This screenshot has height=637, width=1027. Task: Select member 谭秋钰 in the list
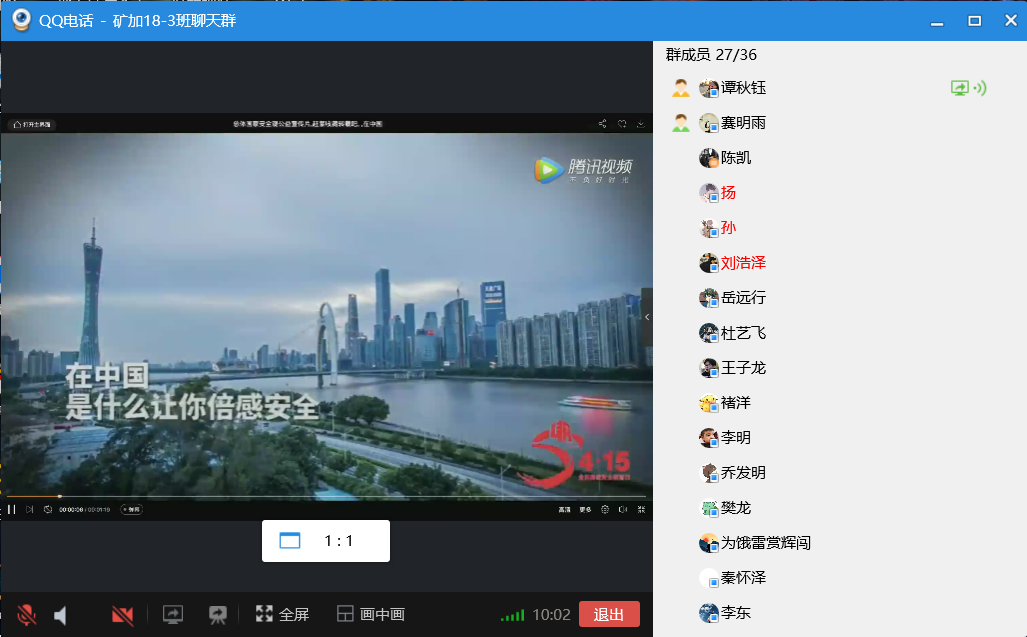point(743,88)
